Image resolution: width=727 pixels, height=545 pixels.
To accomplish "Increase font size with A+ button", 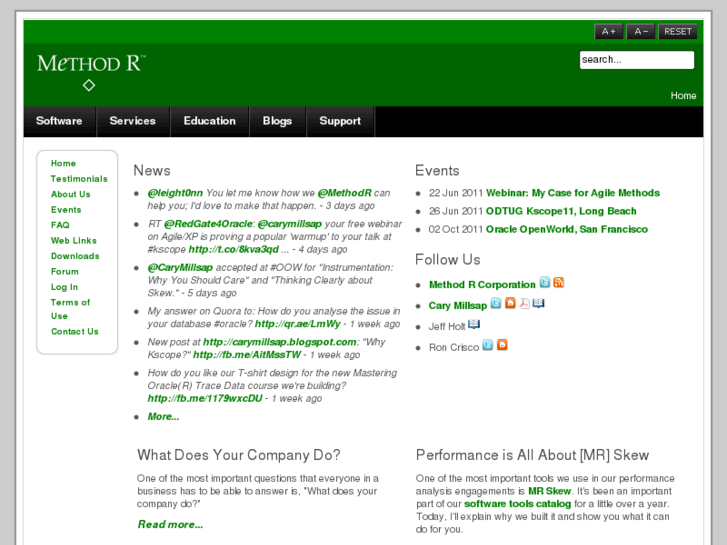I will [608, 32].
